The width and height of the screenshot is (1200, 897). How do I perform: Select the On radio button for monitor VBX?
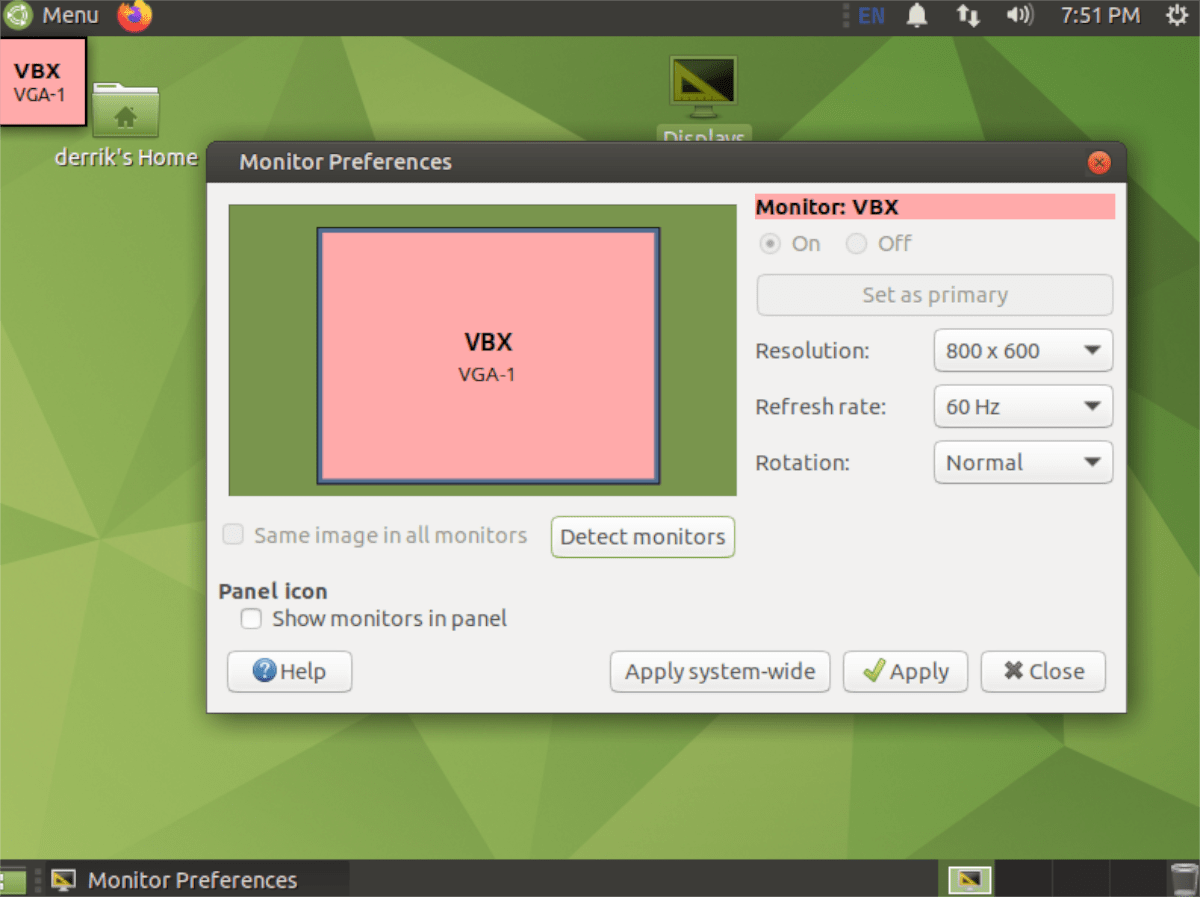coord(770,243)
